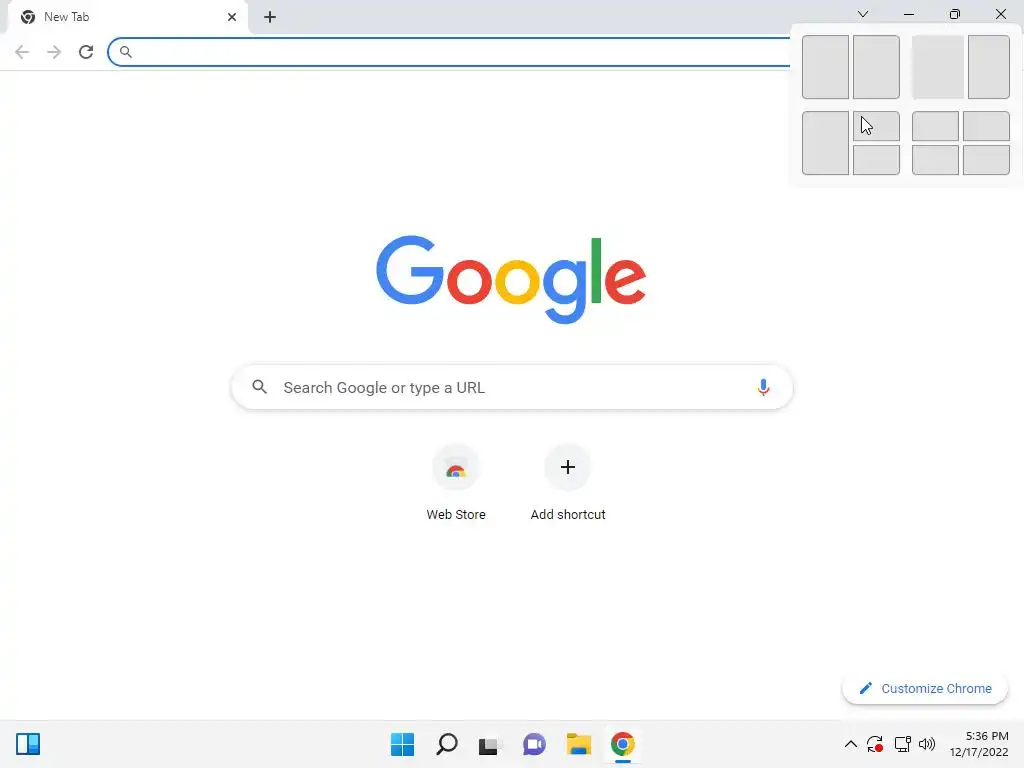Screen dimensions: 1024x768
Task: Snap window to right half of equal split
Action: pos(876,67)
